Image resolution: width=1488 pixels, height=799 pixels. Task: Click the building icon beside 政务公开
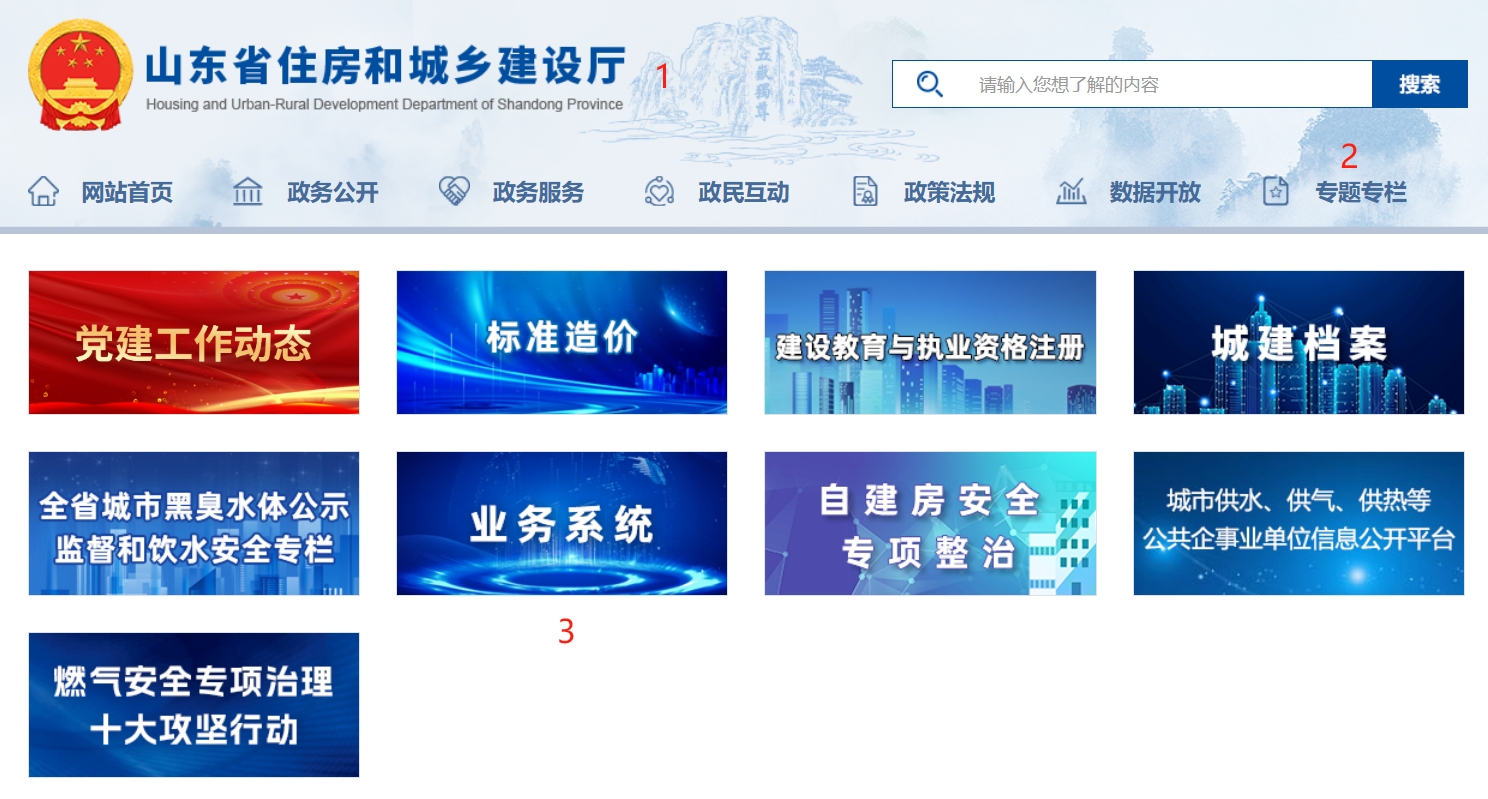pyautogui.click(x=247, y=191)
